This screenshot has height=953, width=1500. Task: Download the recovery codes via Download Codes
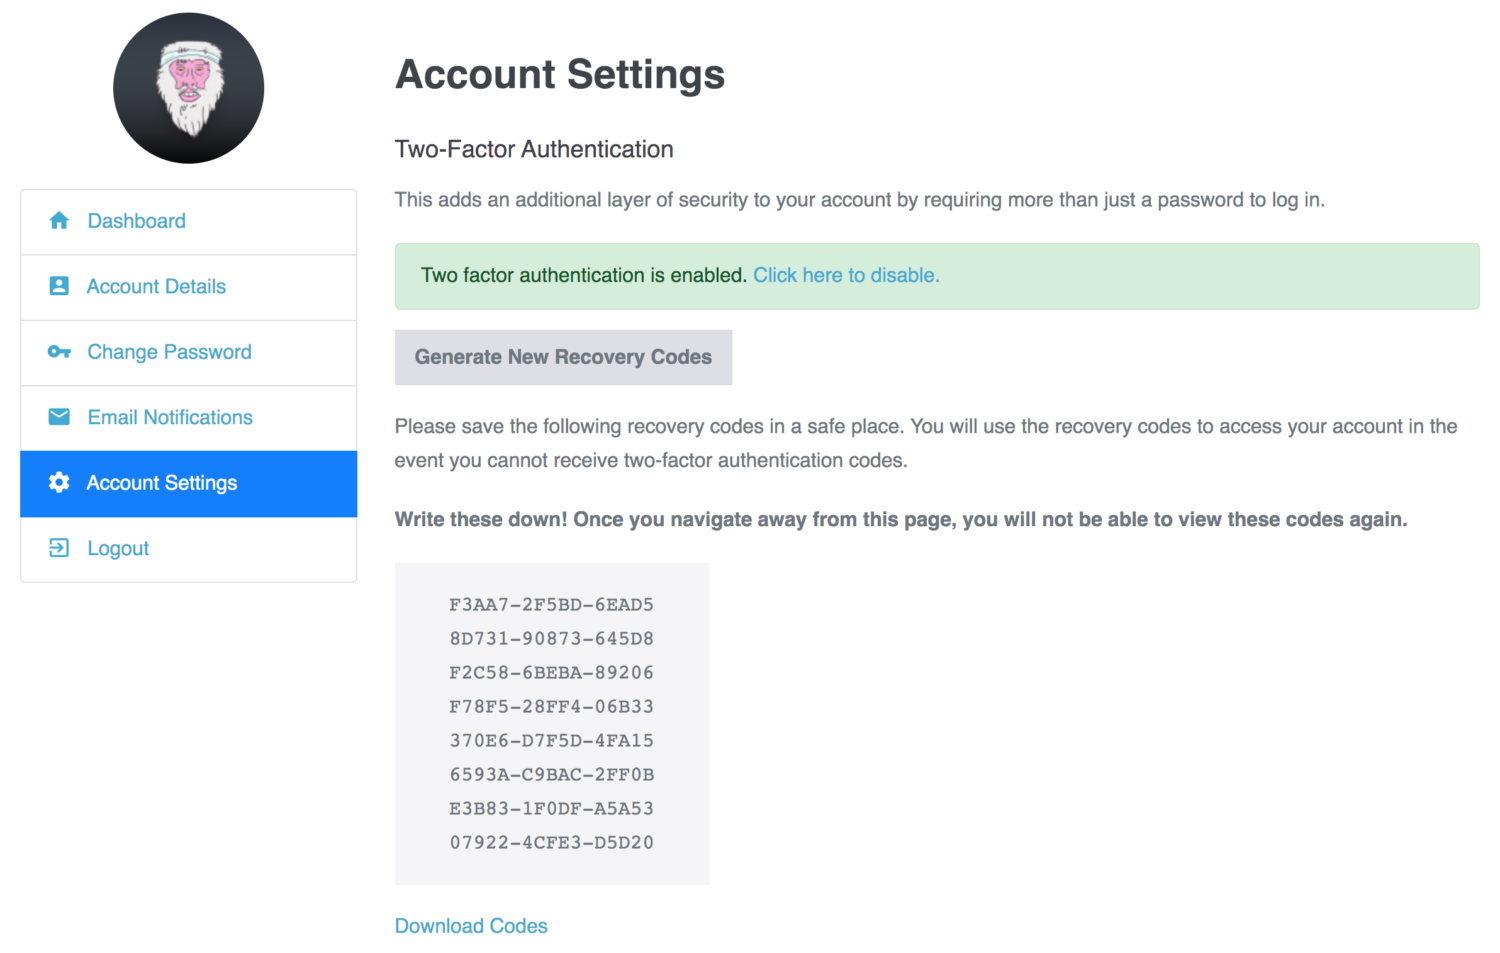coord(471,926)
